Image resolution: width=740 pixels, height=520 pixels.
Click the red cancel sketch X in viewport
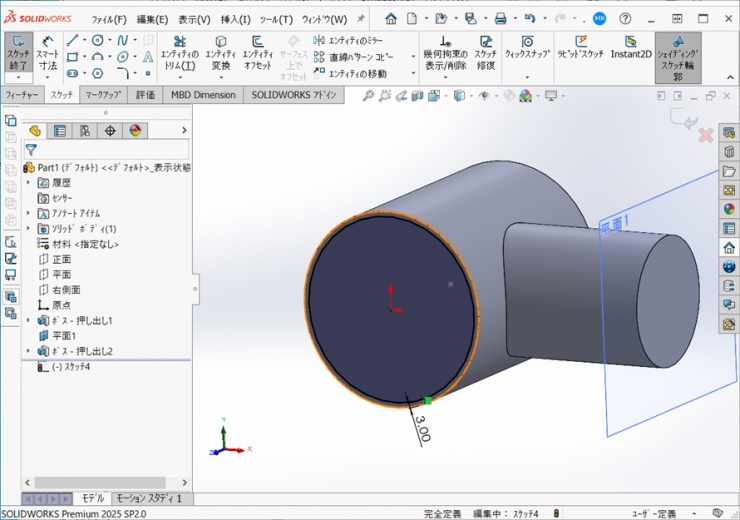point(705,134)
